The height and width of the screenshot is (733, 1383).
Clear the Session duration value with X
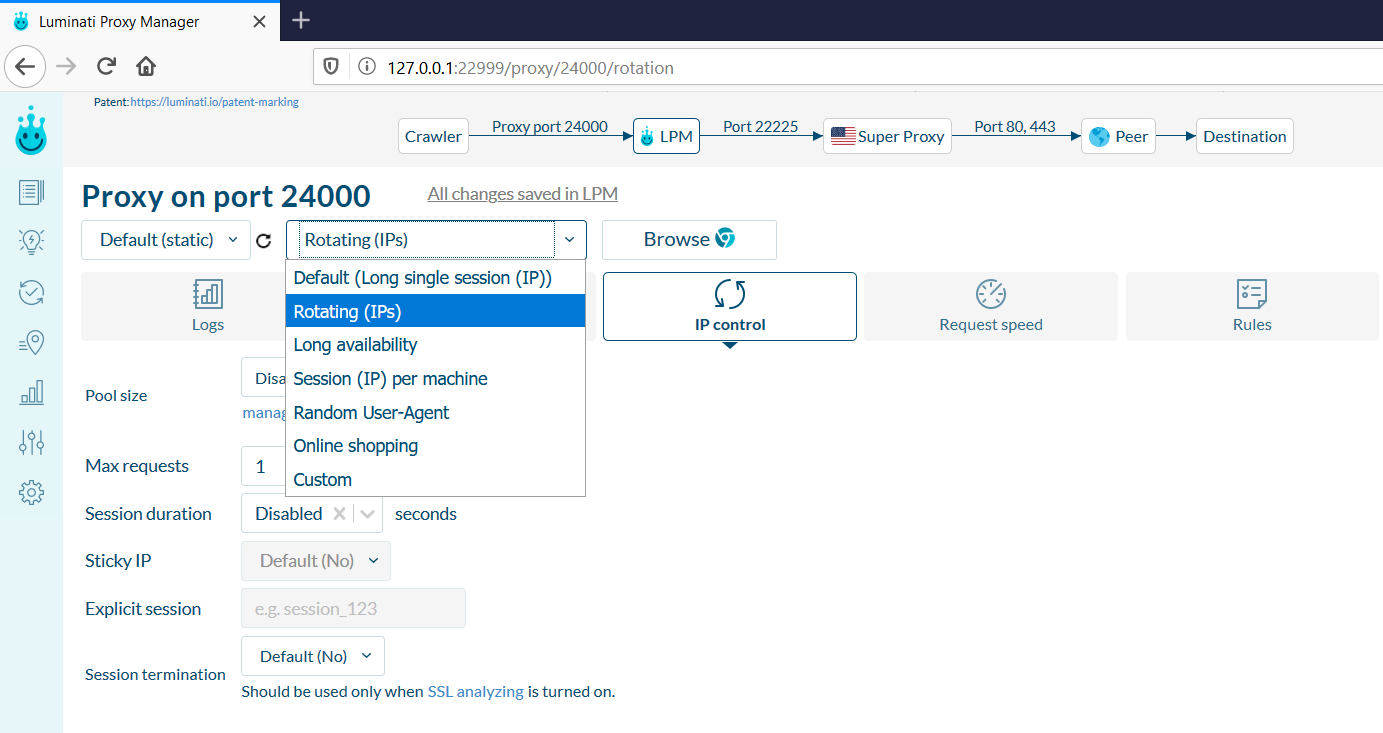pyautogui.click(x=339, y=513)
